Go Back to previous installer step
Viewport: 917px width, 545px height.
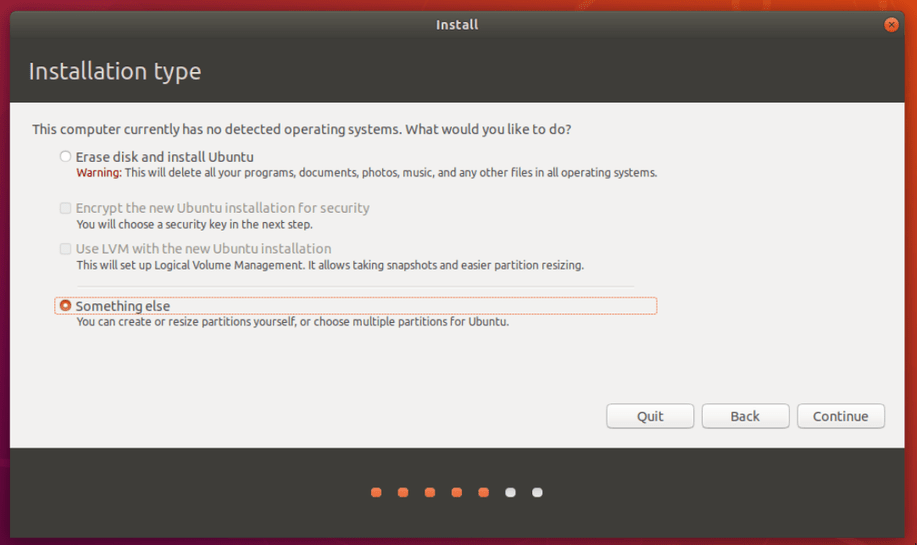tap(745, 416)
